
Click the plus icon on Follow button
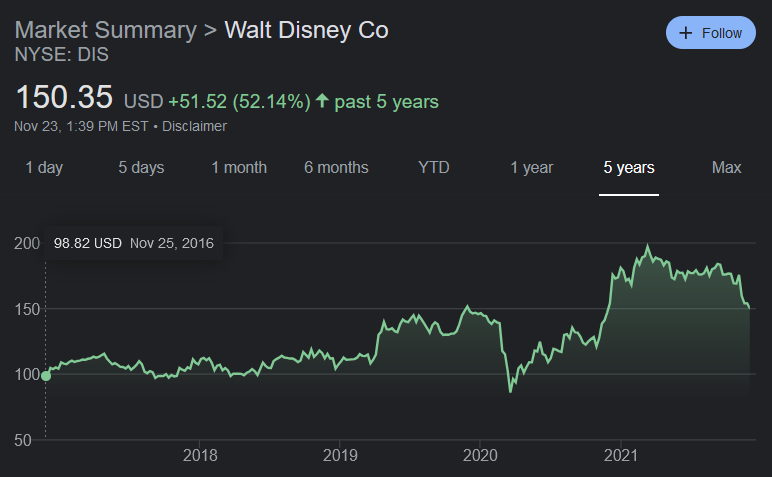(686, 33)
